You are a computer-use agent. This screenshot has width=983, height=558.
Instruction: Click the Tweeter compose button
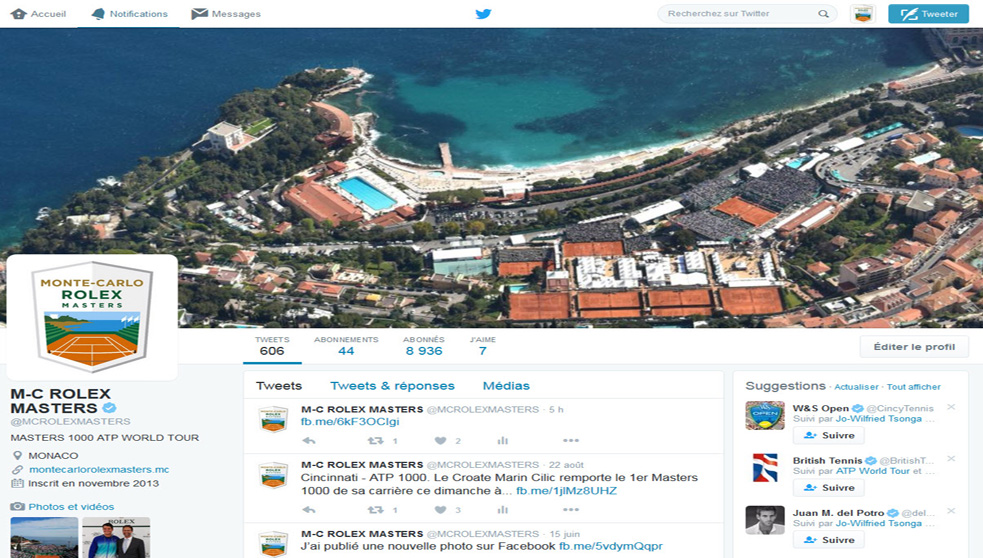pos(928,14)
